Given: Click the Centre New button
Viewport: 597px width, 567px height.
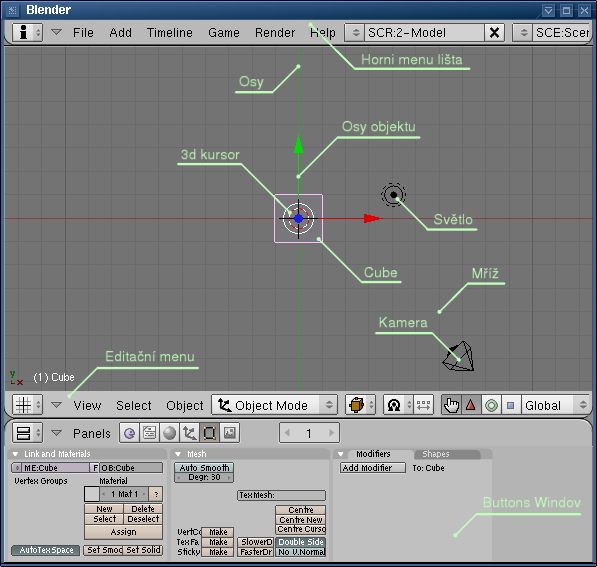Looking at the screenshot, I should (x=301, y=520).
